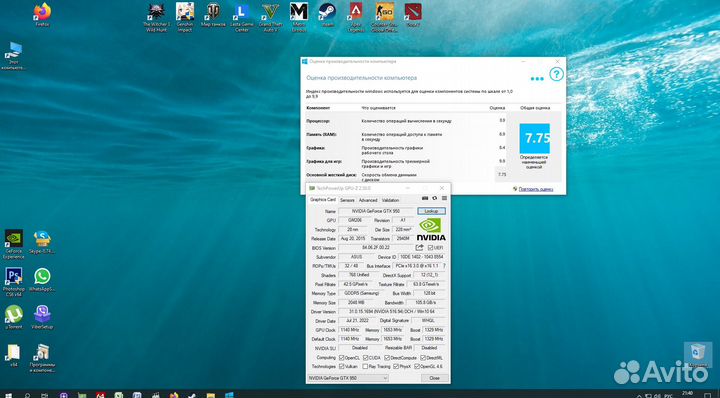Toggle the DirectCompute checkbox
Screen dimensions: 720x398
click(387, 358)
